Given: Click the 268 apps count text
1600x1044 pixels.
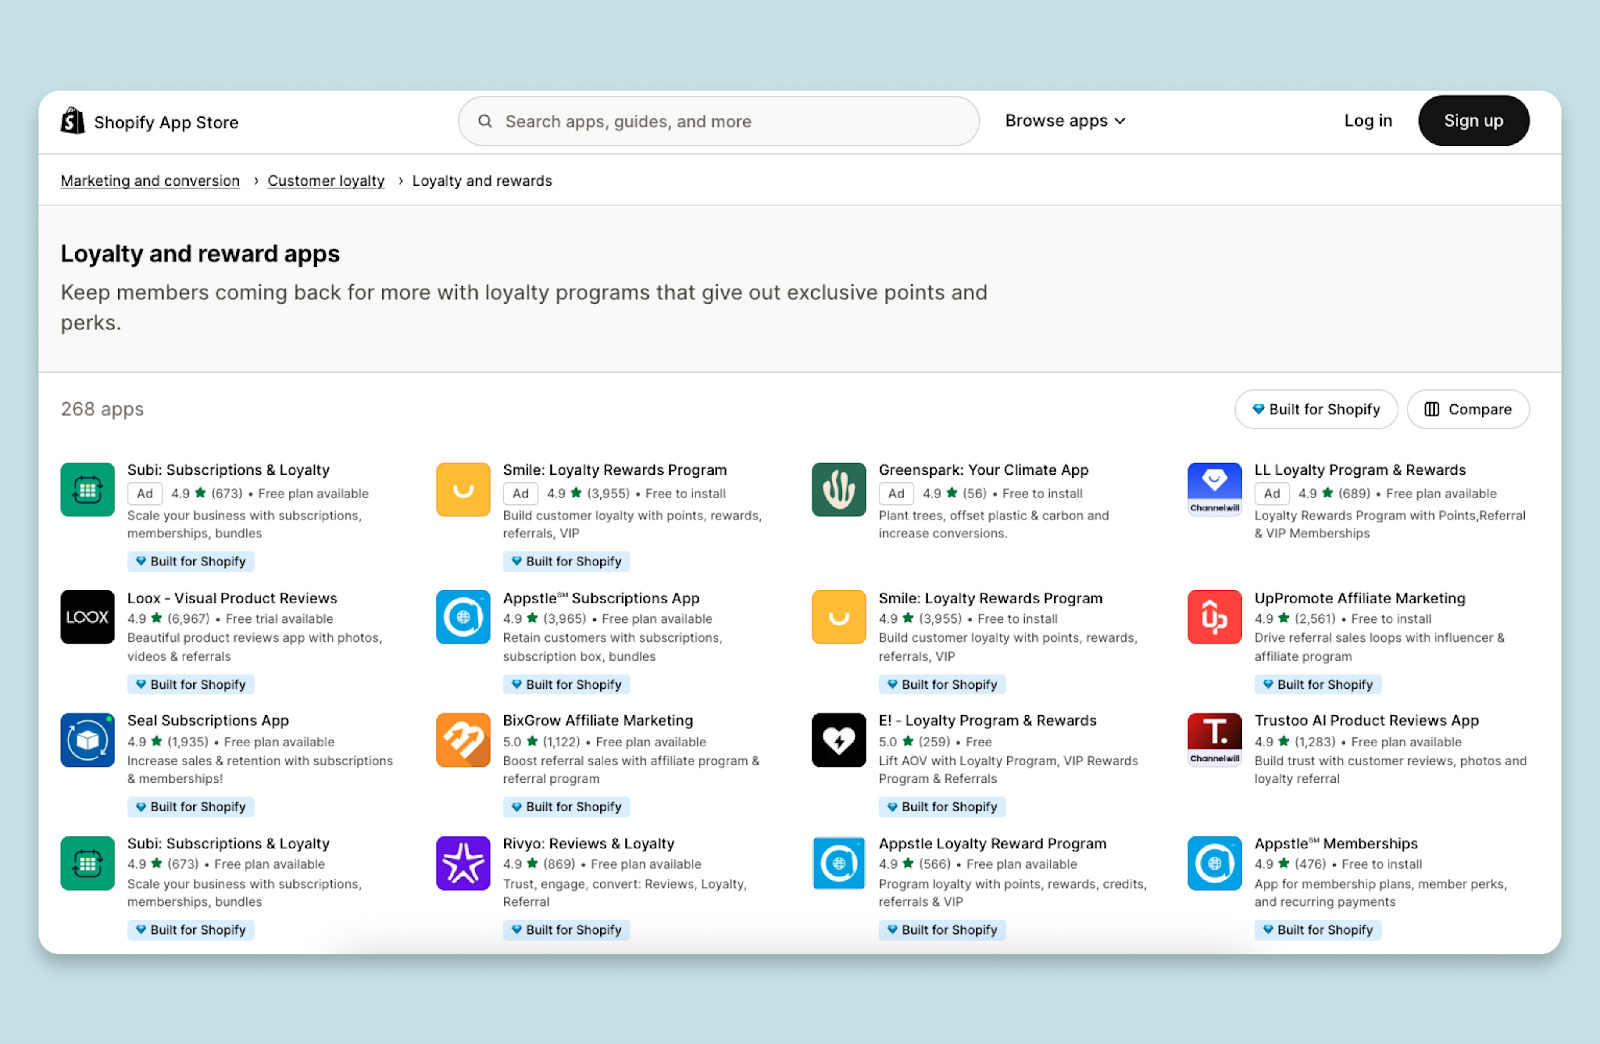Looking at the screenshot, I should click(102, 409).
